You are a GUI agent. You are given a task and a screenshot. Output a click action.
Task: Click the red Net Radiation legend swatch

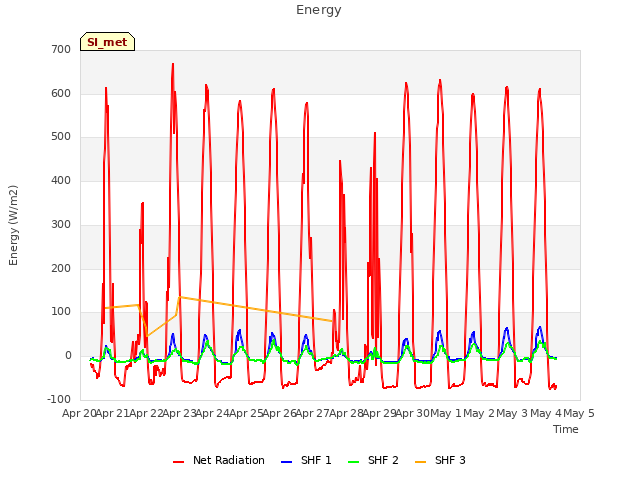(x=178, y=462)
